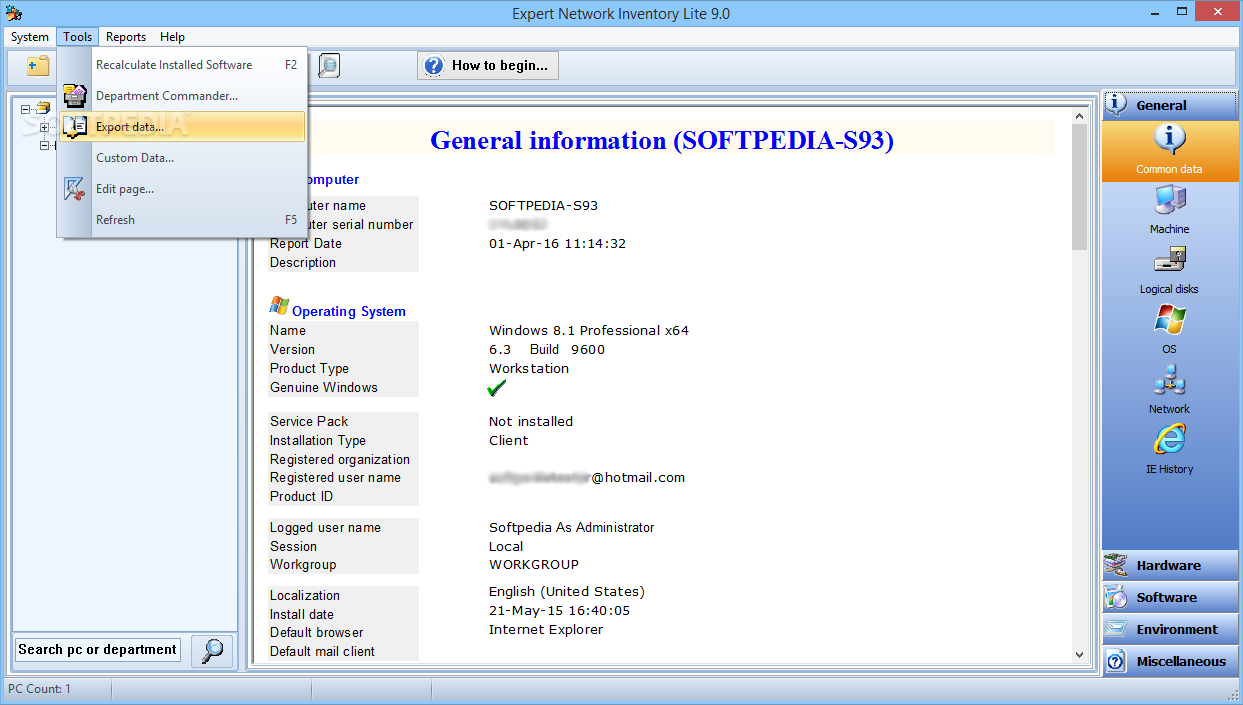1243x705 pixels.
Task: Open the Help menu
Action: pyautogui.click(x=172, y=37)
